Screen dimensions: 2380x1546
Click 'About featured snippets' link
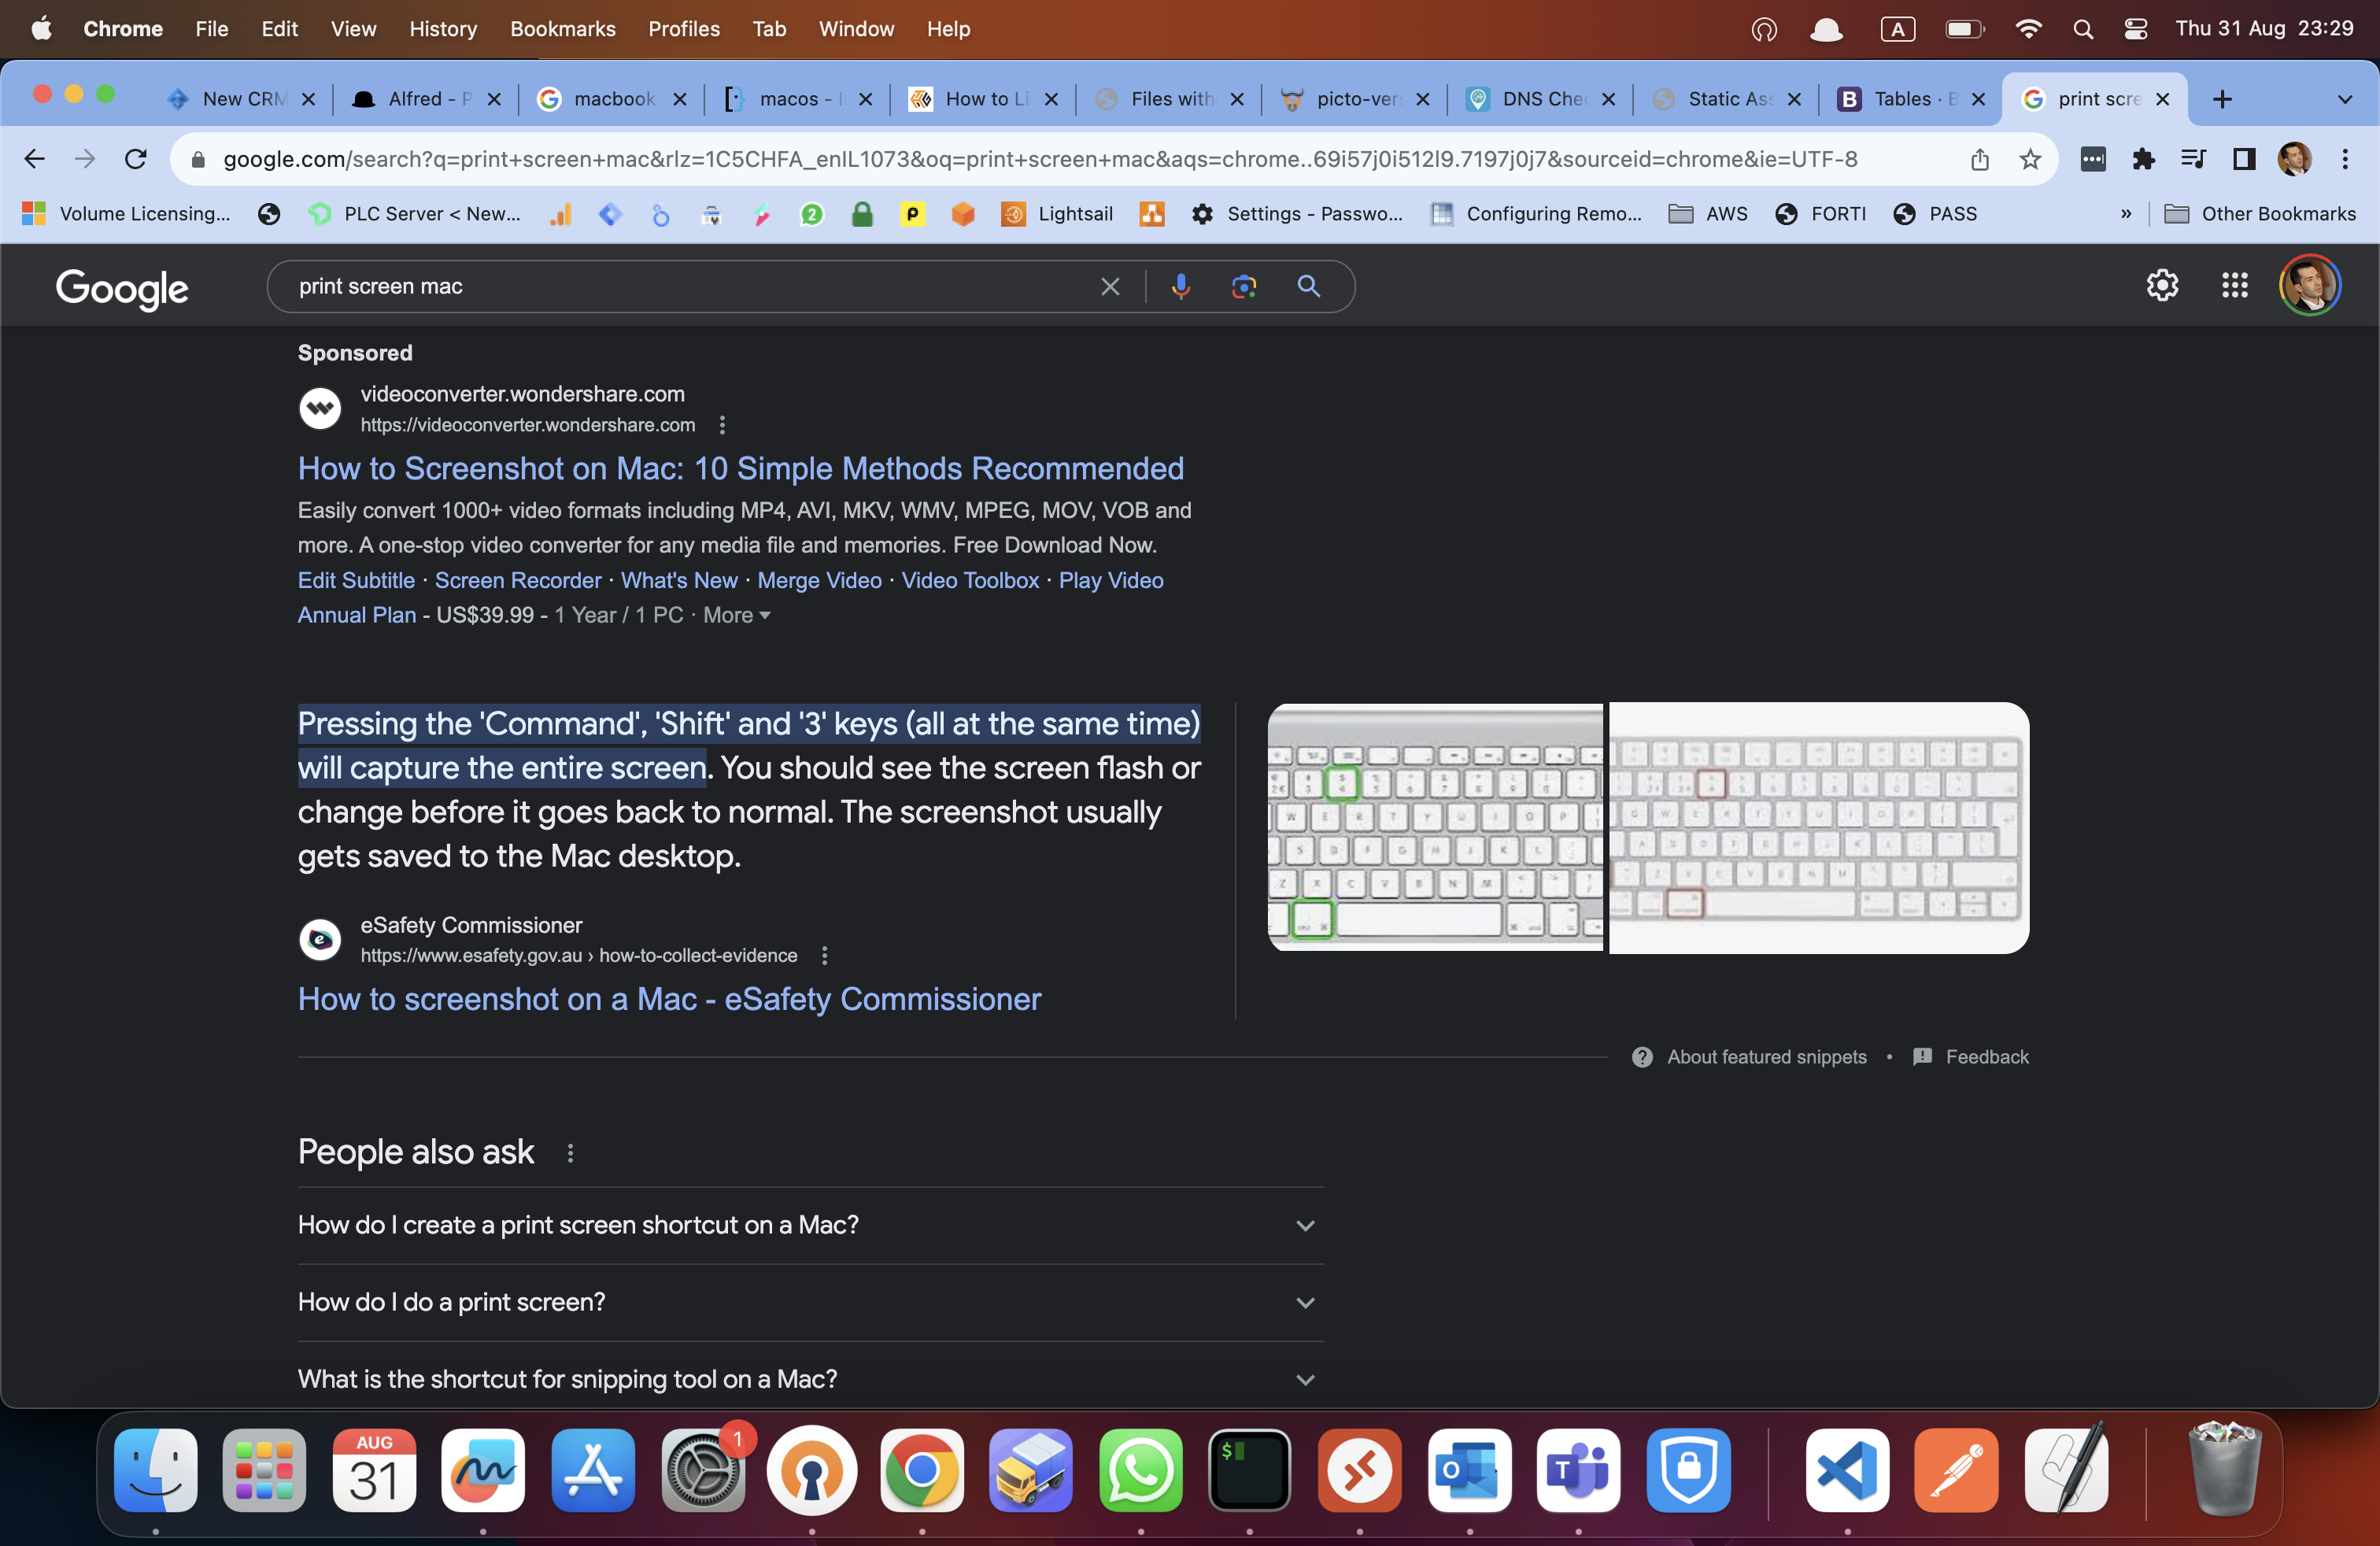(x=1766, y=1057)
